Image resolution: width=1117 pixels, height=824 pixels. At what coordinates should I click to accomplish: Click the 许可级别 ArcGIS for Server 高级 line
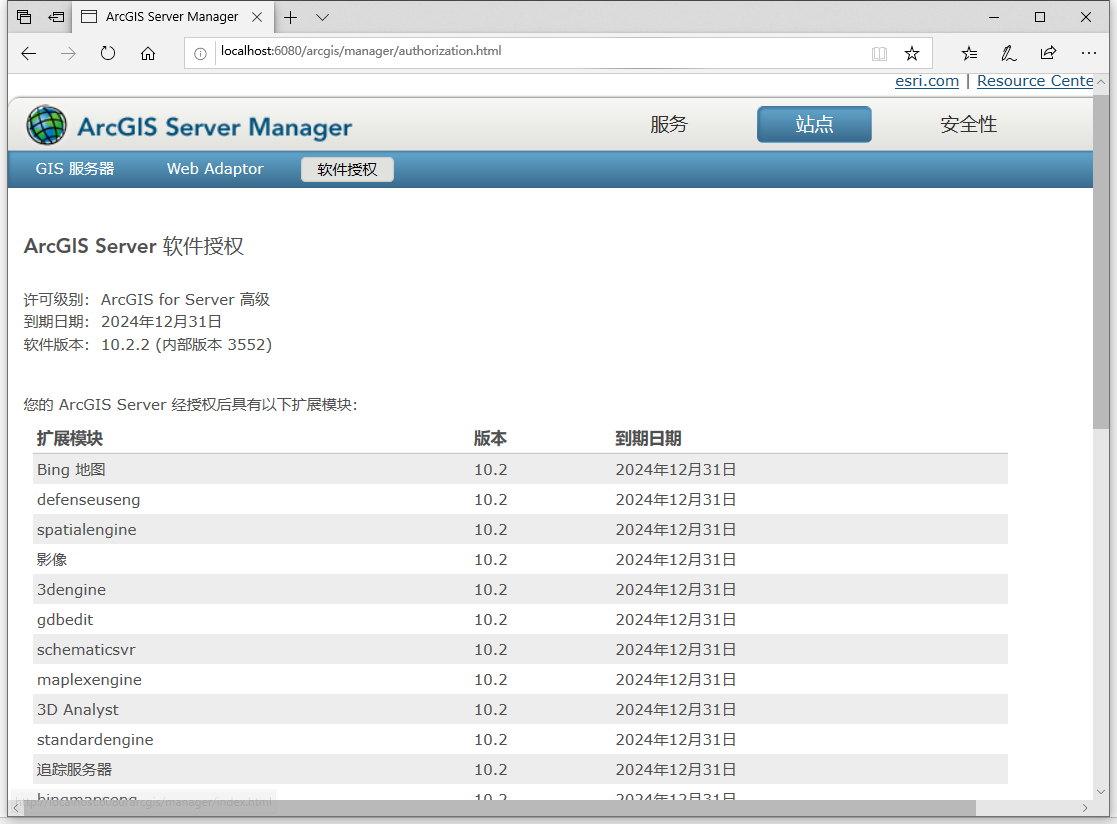tap(147, 299)
